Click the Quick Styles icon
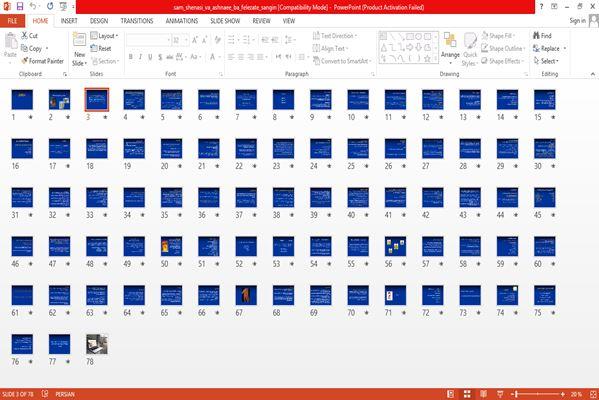599x400 pixels. [470, 40]
